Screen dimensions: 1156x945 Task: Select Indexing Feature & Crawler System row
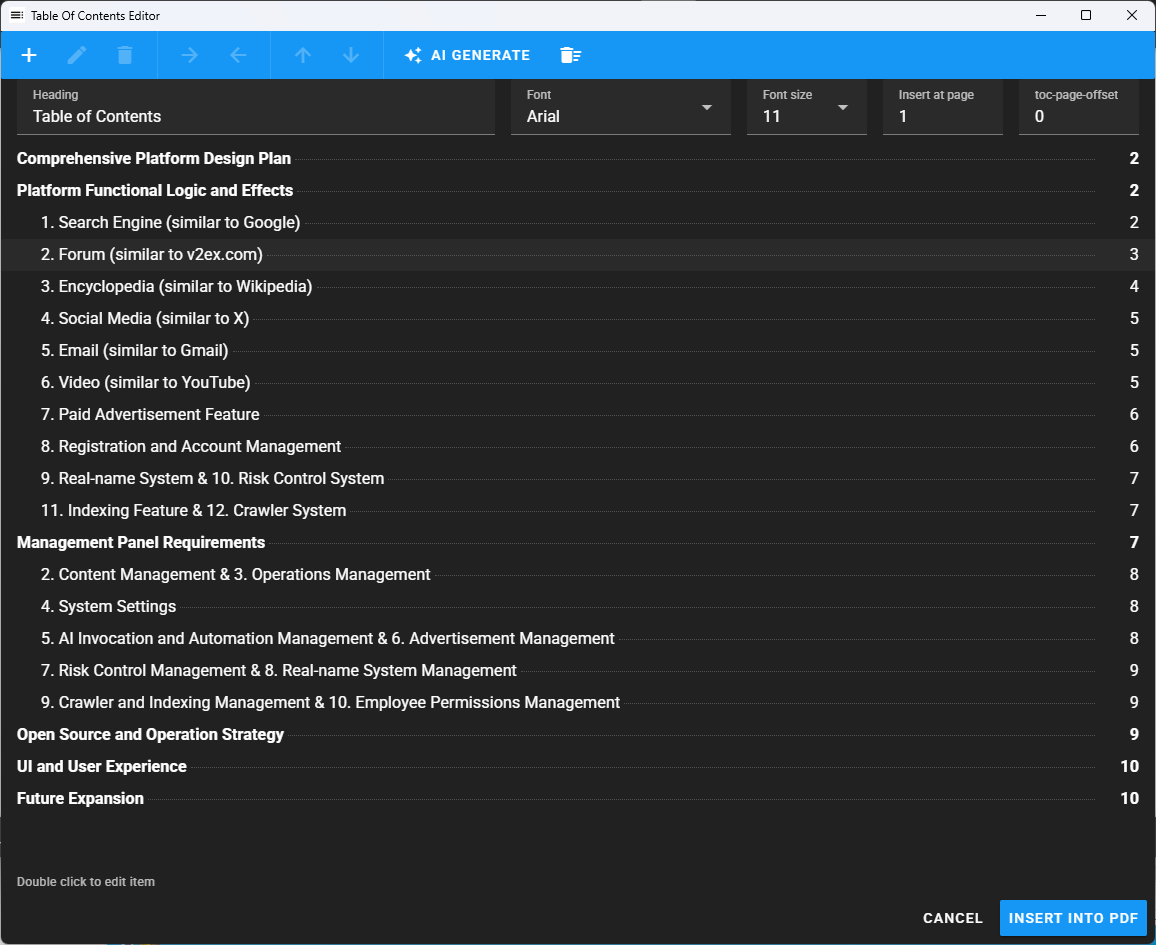click(x=578, y=510)
